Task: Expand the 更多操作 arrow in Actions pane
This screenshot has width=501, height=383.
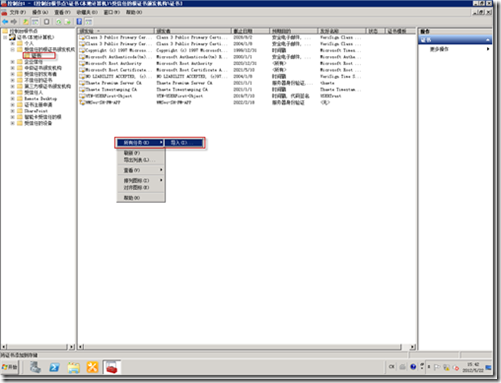Action: tap(488, 49)
